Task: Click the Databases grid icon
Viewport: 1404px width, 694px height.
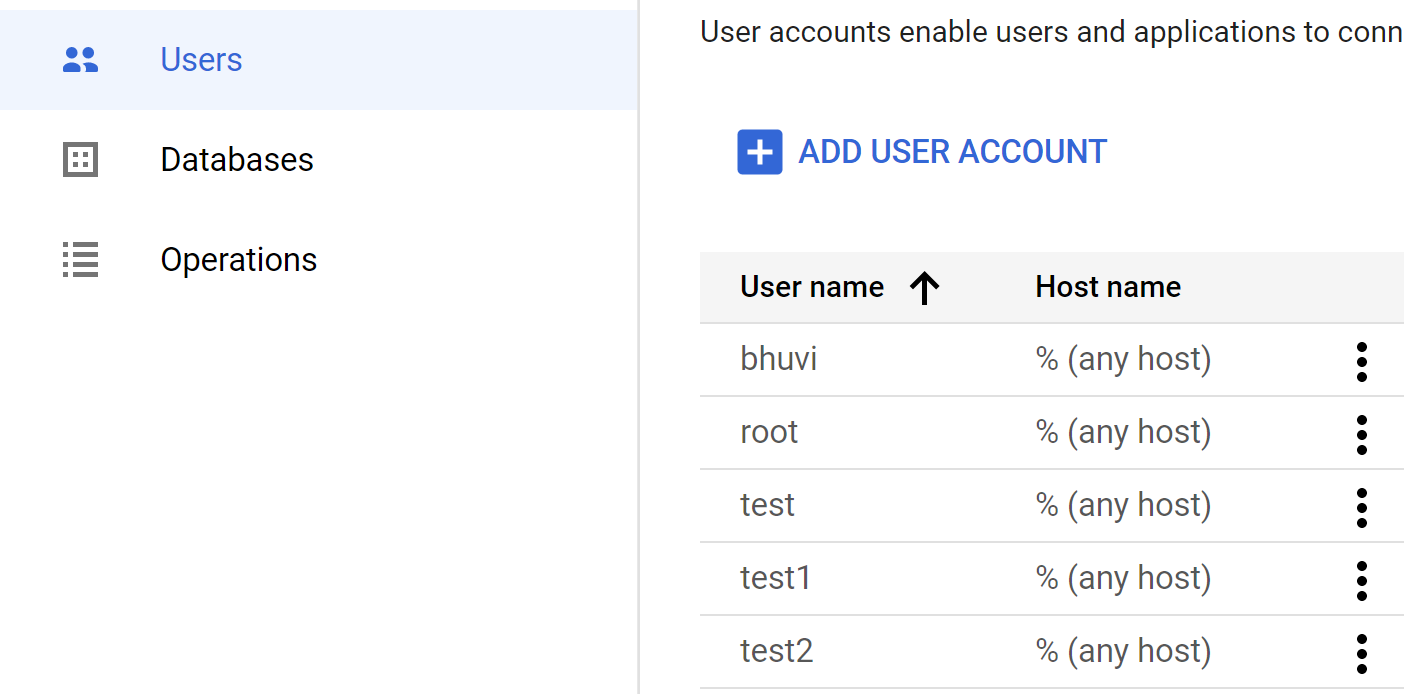Action: (80, 160)
